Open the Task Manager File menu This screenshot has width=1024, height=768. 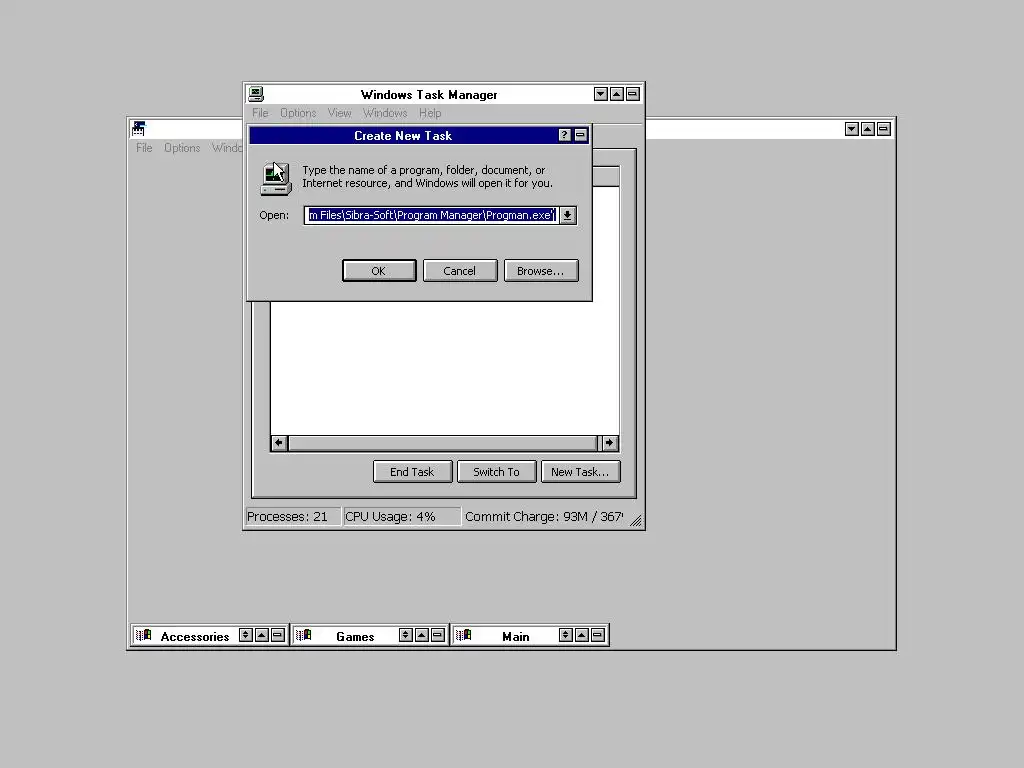pos(260,113)
